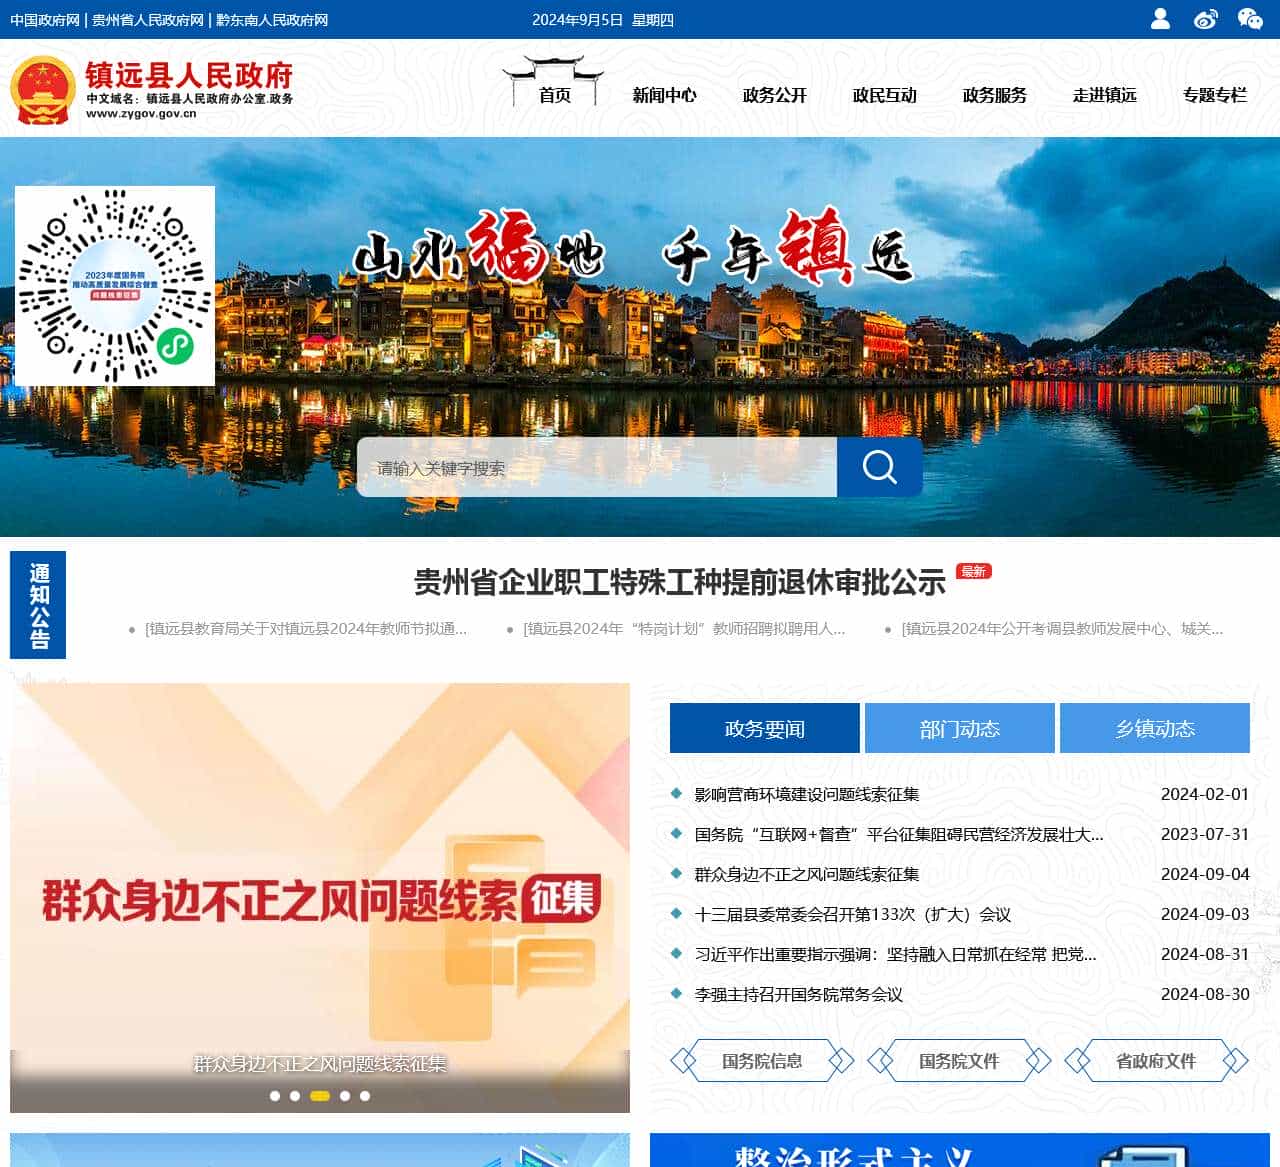
Task: Click the carousel caption 群众身边不正之风问题线索征集
Action: (x=320, y=1064)
